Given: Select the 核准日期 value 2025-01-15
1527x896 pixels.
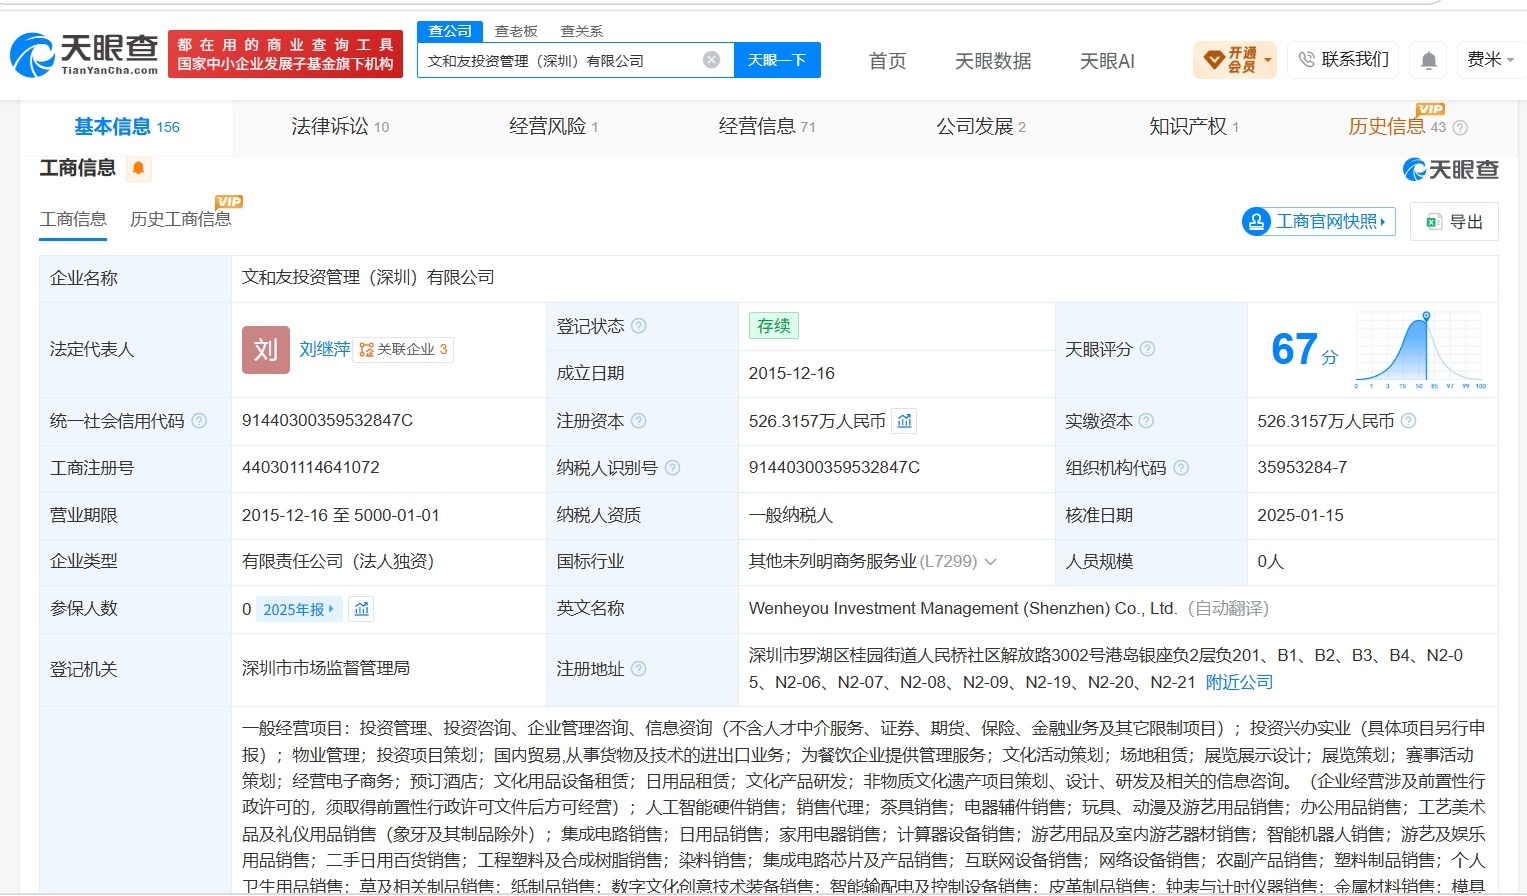Looking at the screenshot, I should [1300, 515].
